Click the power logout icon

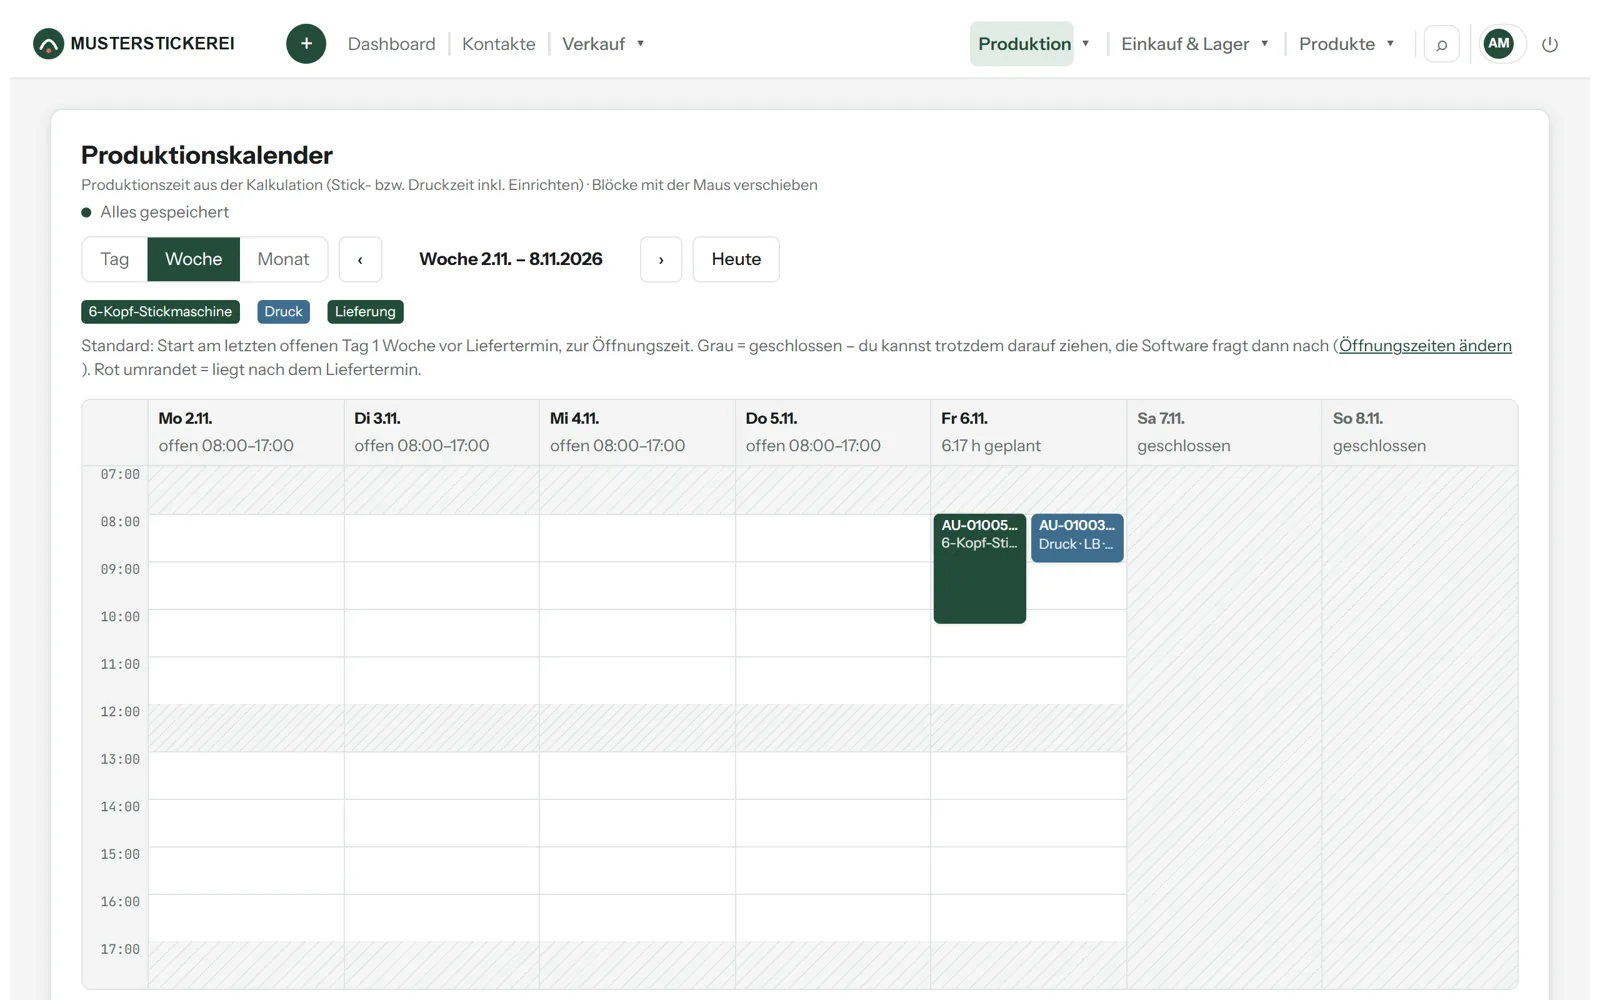point(1550,44)
